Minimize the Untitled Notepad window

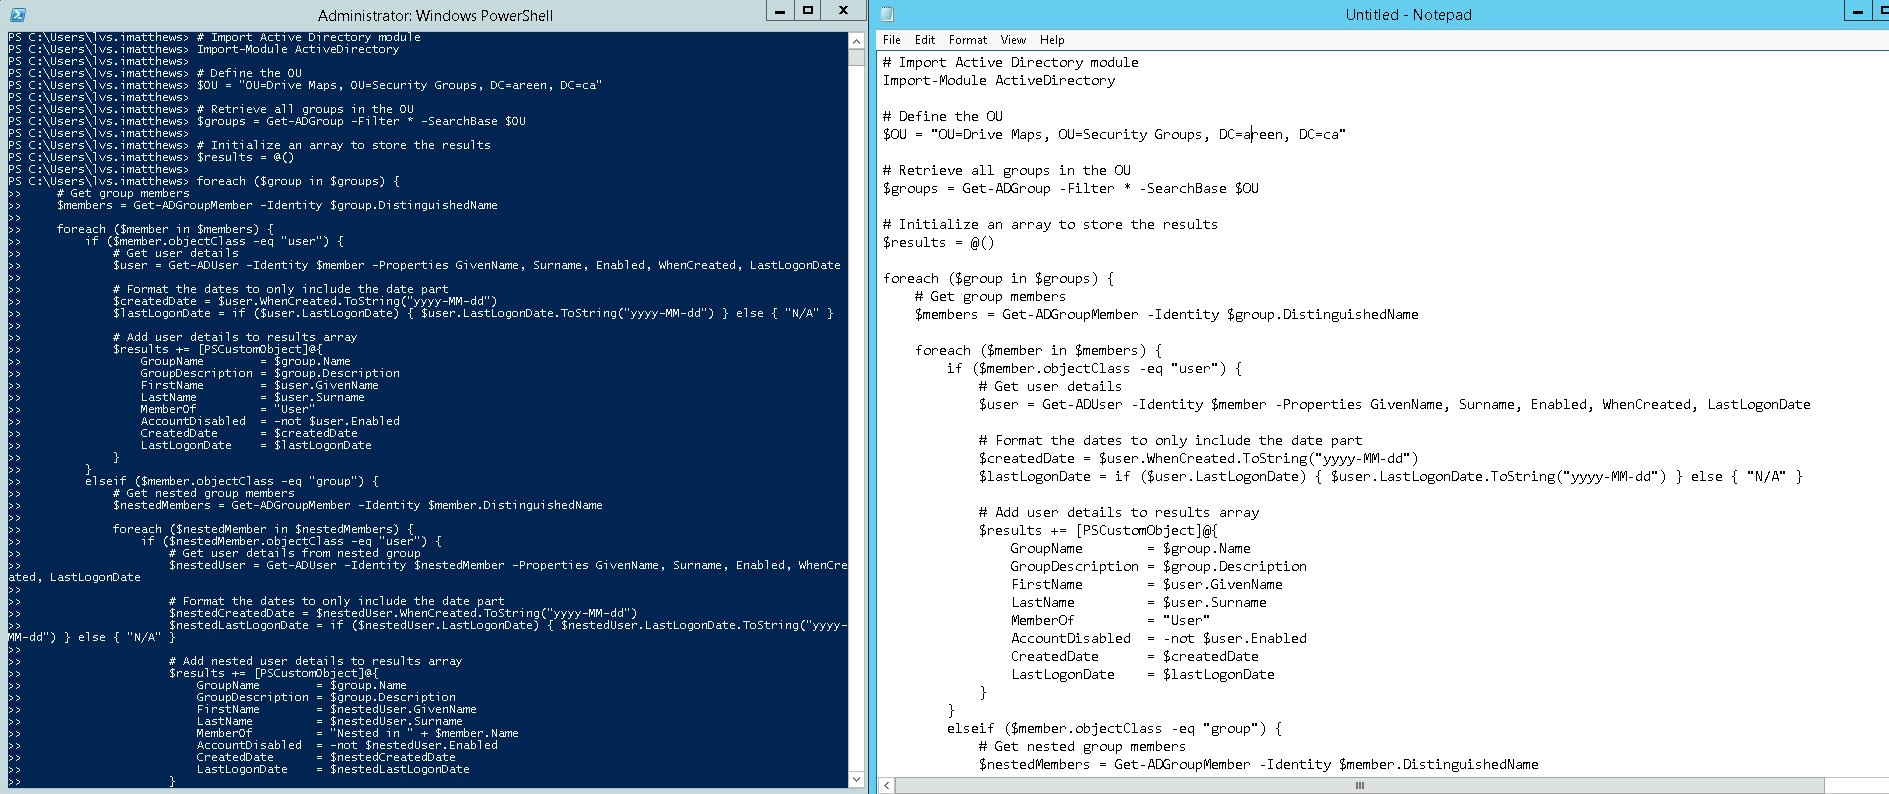click(1858, 14)
